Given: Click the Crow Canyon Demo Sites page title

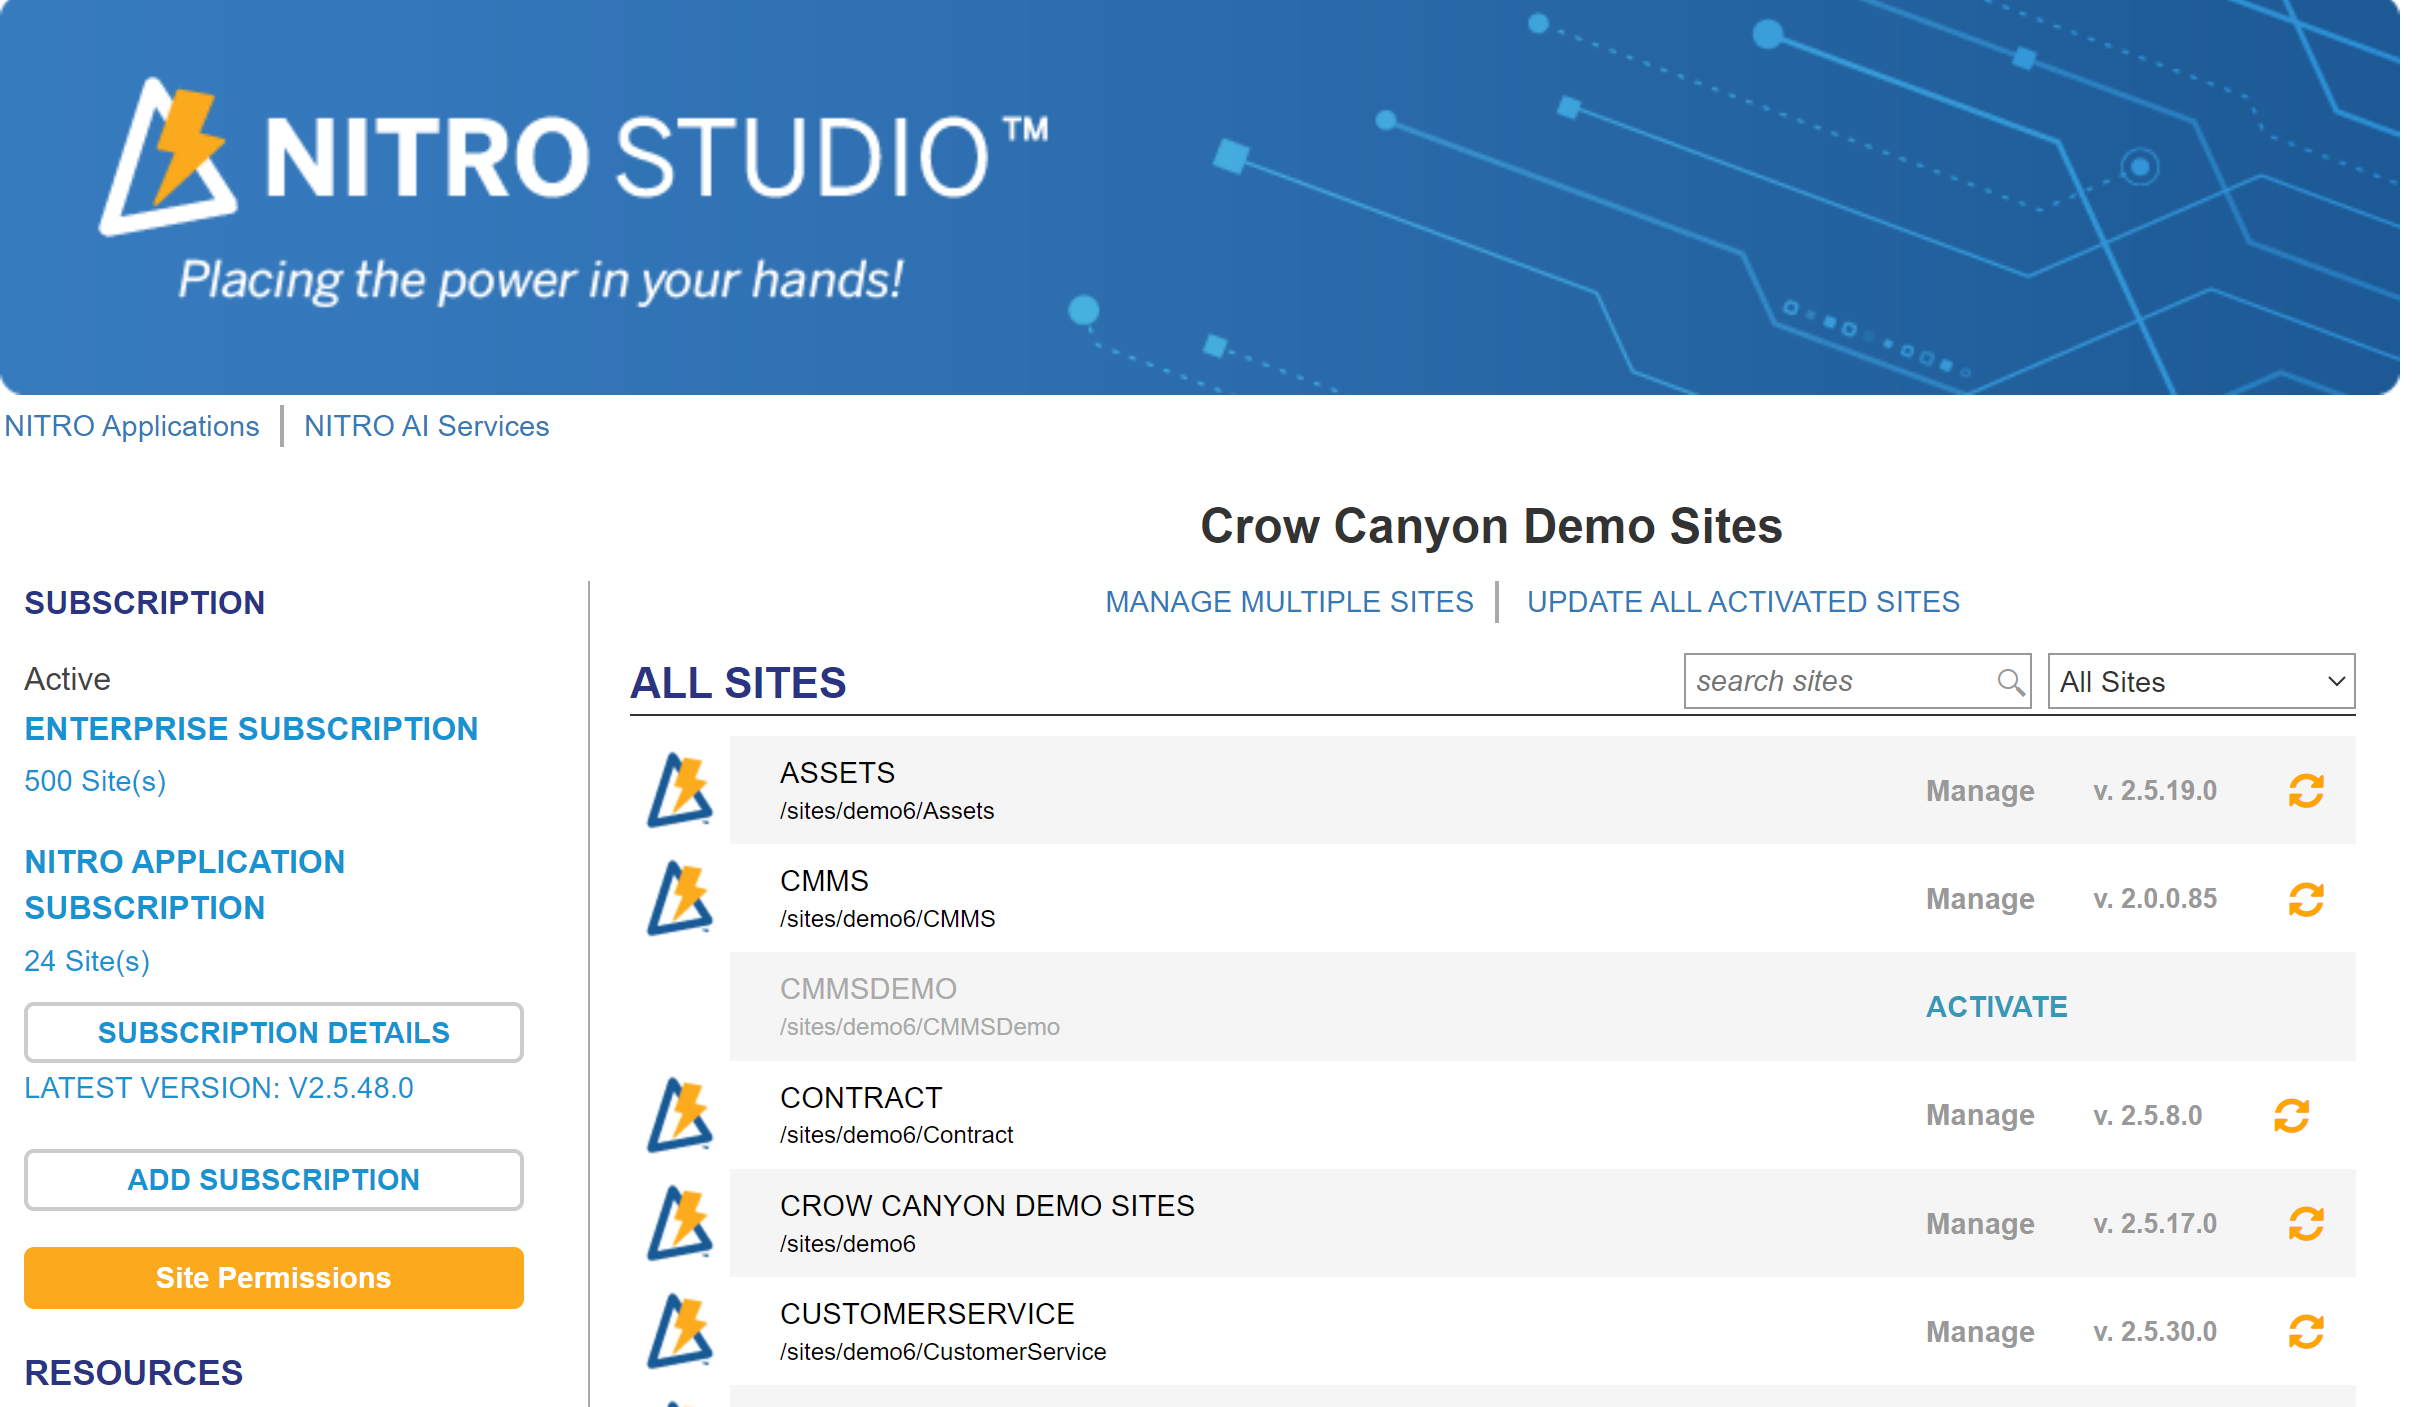Looking at the screenshot, I should [1491, 526].
